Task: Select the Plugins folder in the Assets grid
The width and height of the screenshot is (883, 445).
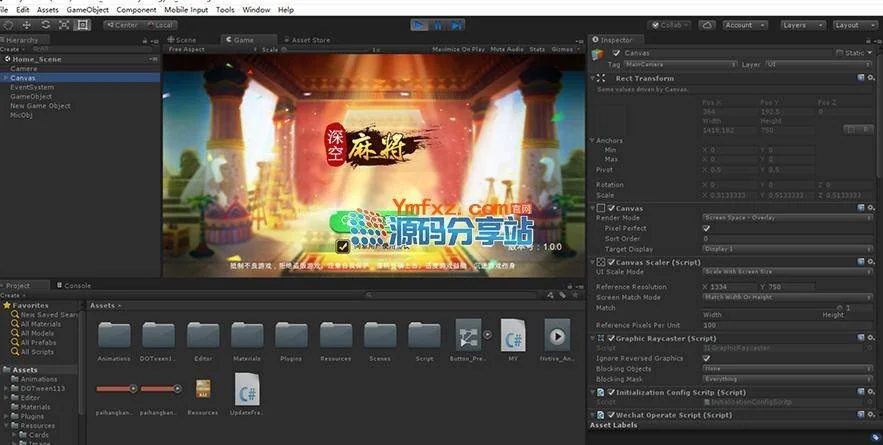Action: [291, 335]
